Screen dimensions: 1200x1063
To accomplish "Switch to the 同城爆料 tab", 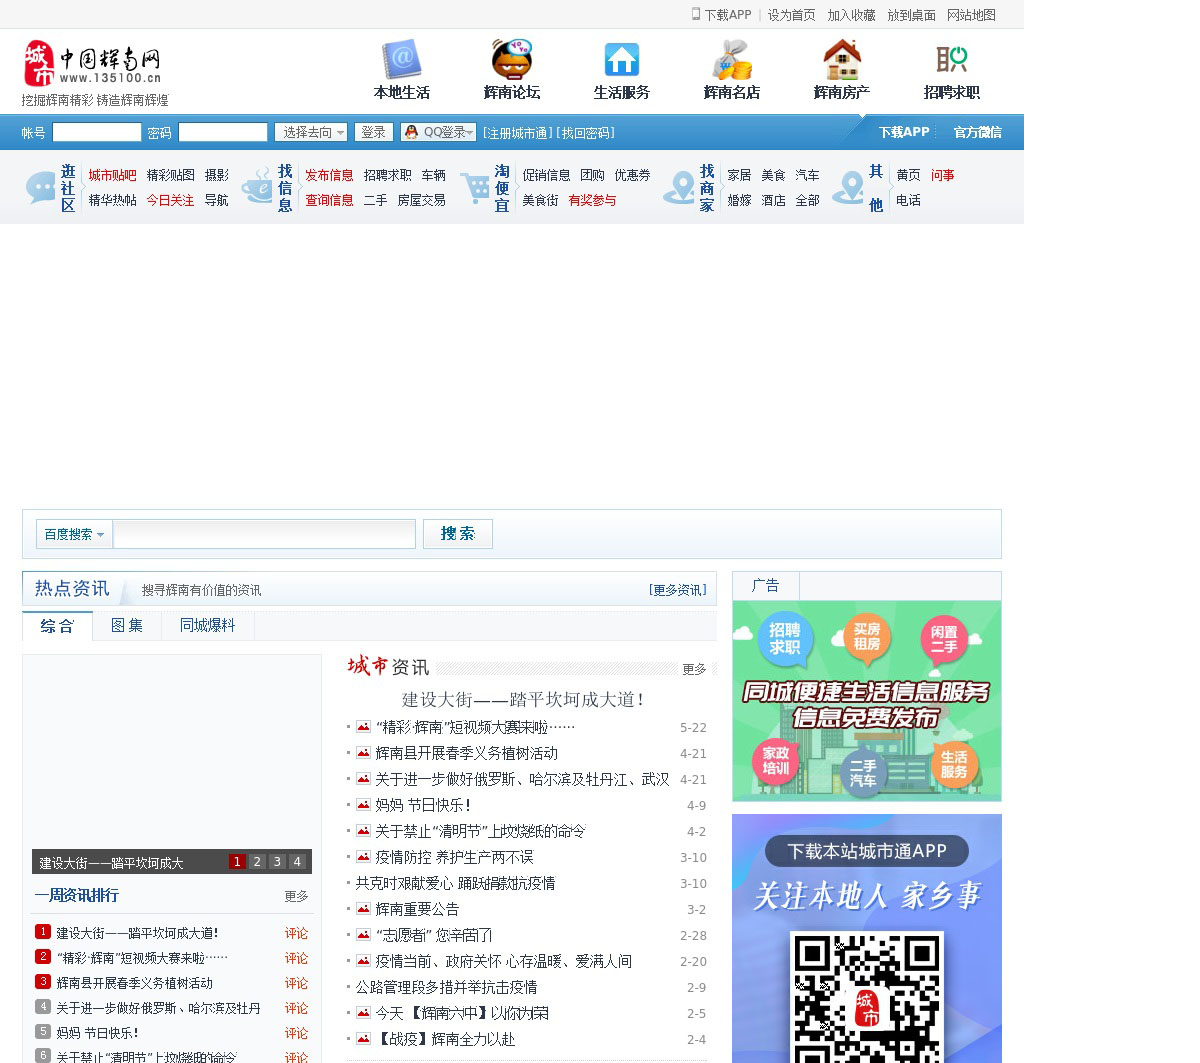I will click(207, 626).
